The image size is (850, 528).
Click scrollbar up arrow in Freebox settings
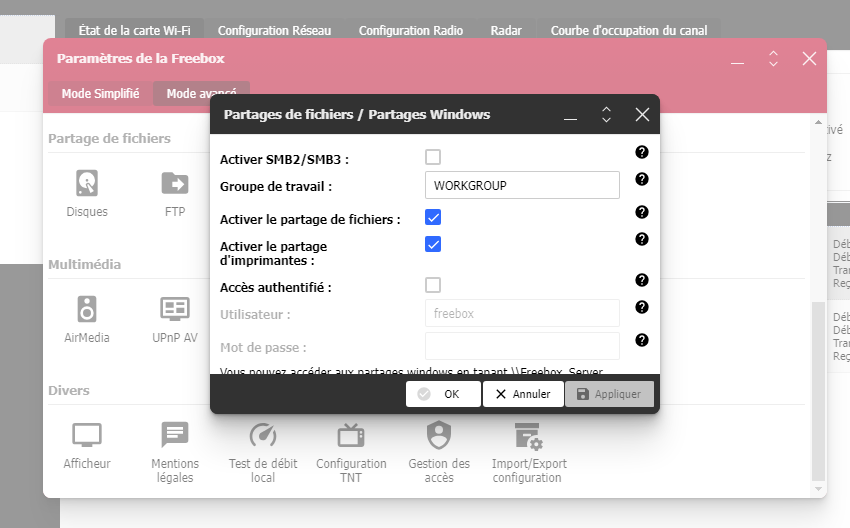(x=818, y=123)
